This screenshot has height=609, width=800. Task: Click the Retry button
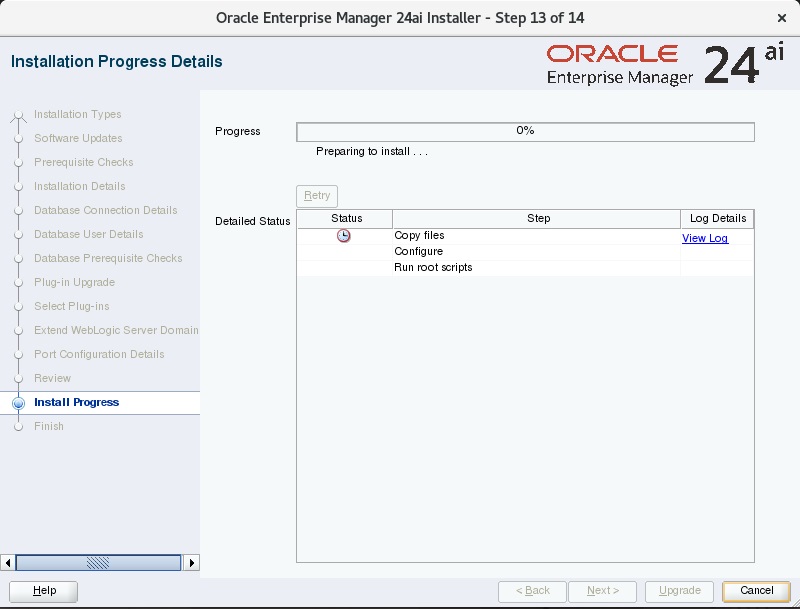click(x=317, y=196)
